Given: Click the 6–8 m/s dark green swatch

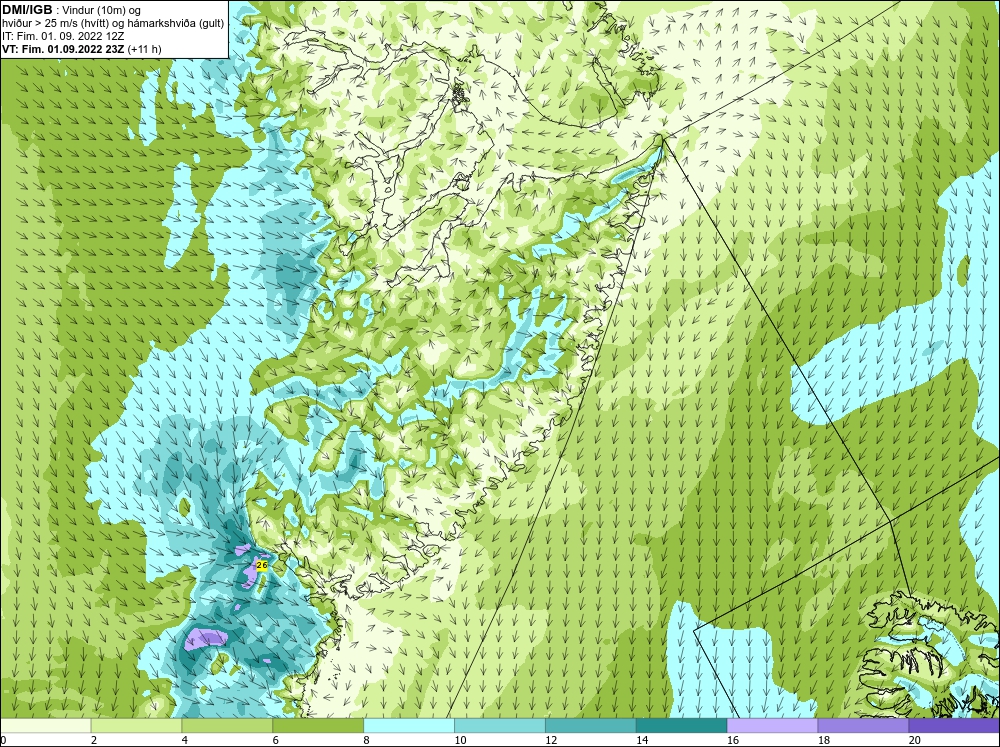Looking at the screenshot, I should coord(318,725).
